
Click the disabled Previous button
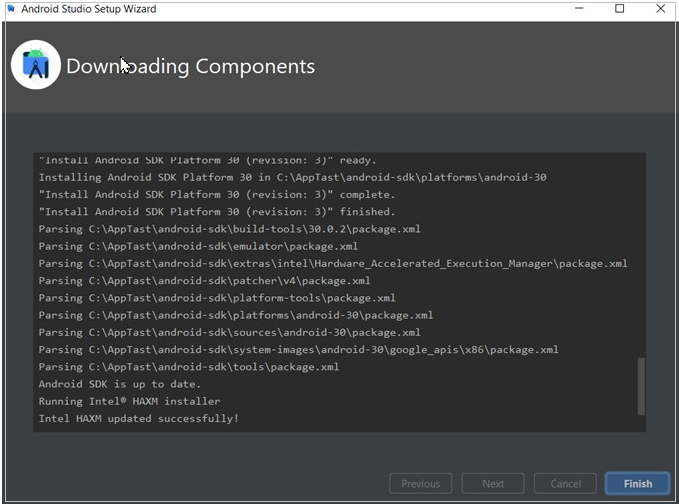click(x=420, y=484)
